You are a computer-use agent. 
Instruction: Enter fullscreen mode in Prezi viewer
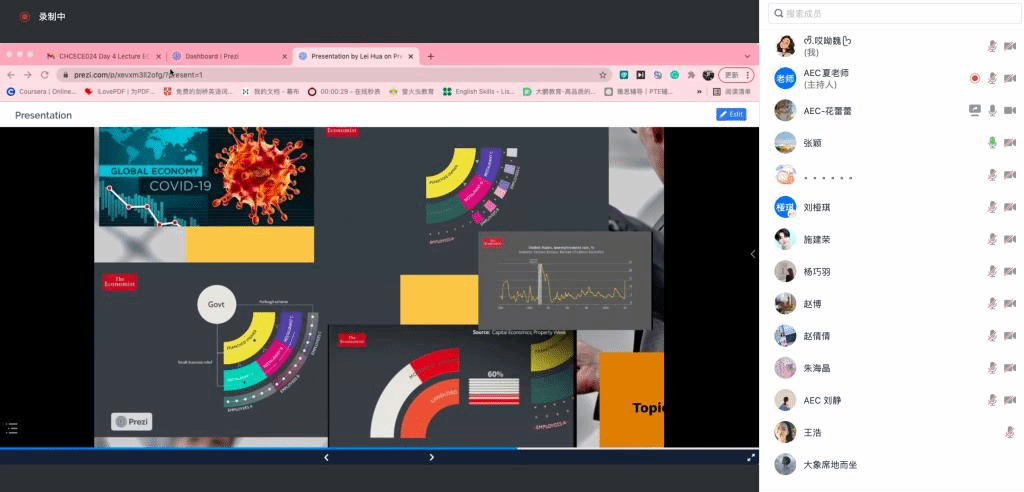pos(751,457)
